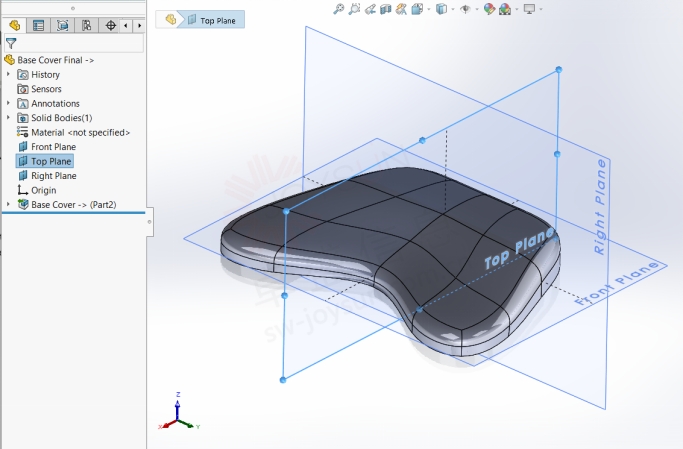Click the Material <not specified> icon
Image resolution: width=683 pixels, height=449 pixels.
coord(23,132)
